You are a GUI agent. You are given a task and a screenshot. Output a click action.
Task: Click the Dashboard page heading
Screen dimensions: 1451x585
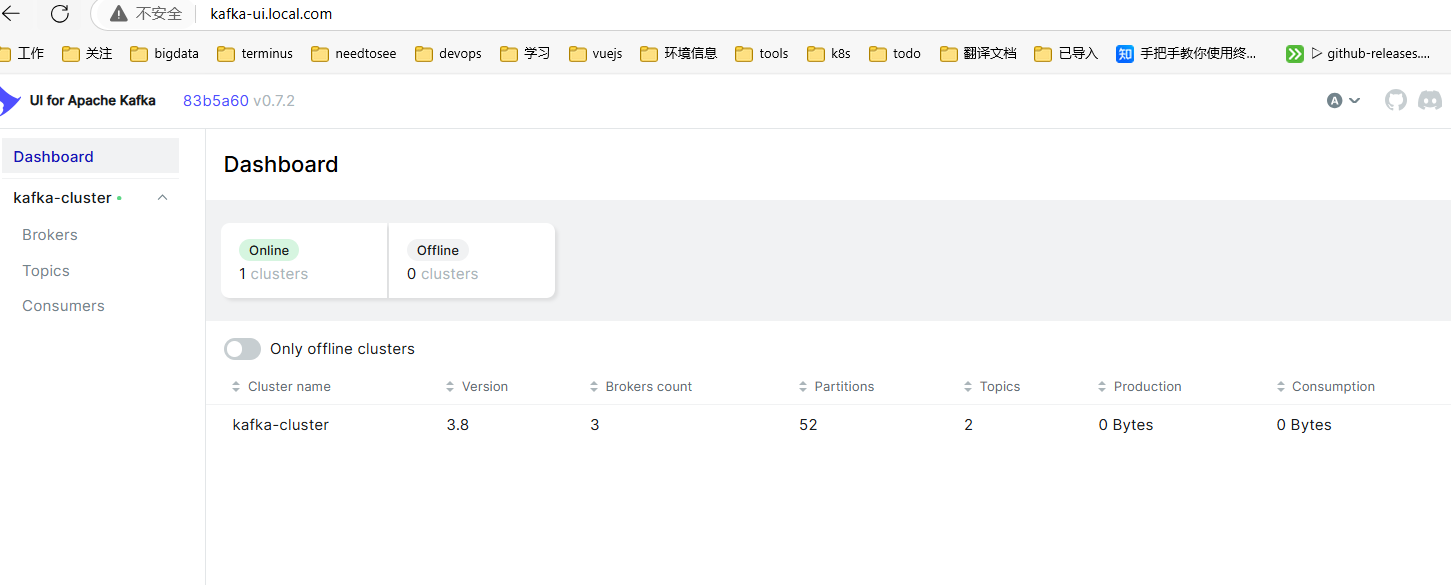[281, 164]
